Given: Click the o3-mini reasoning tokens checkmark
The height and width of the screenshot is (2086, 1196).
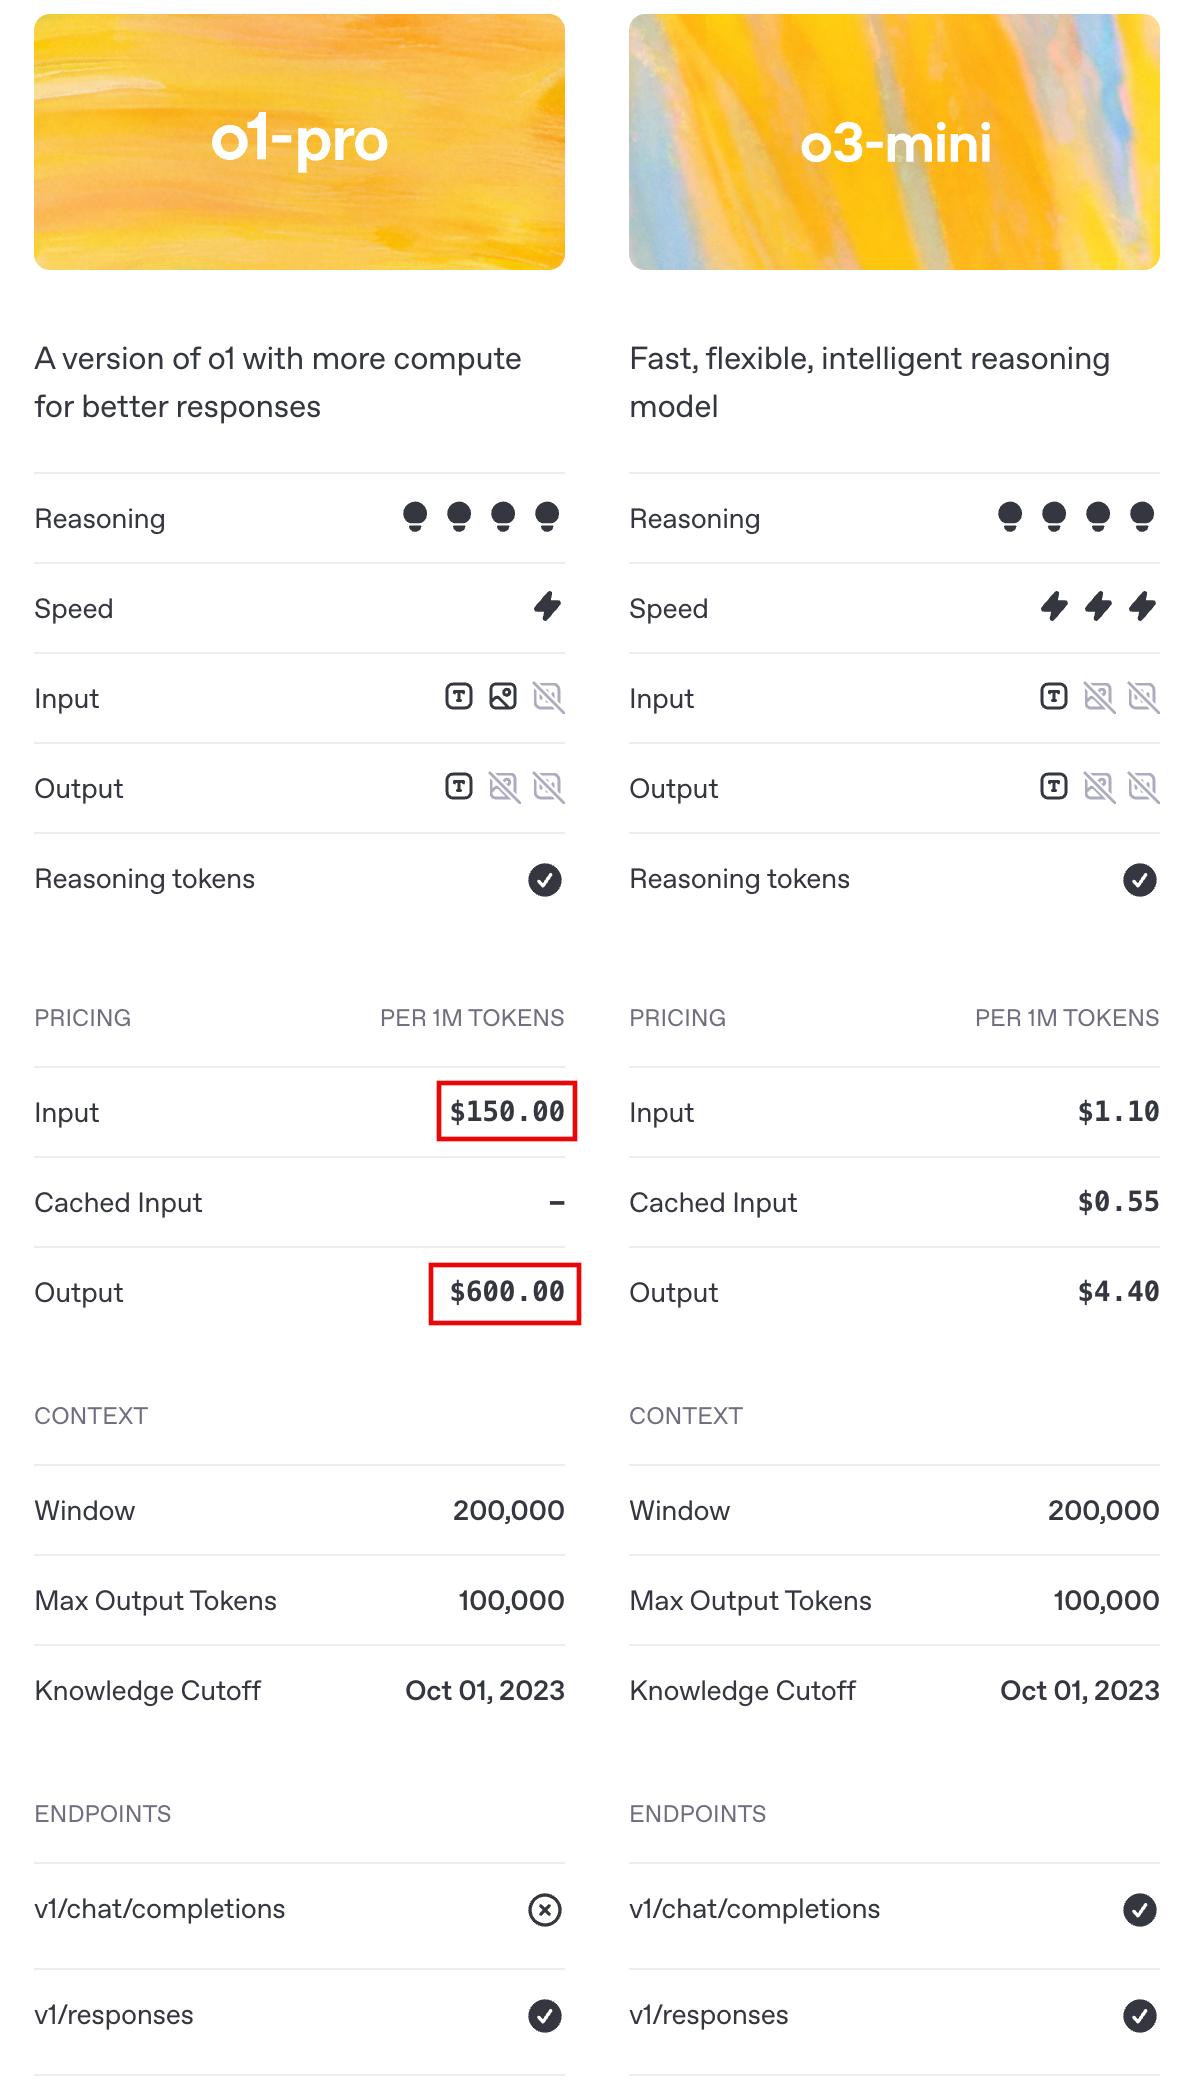Looking at the screenshot, I should [x=1140, y=880].
